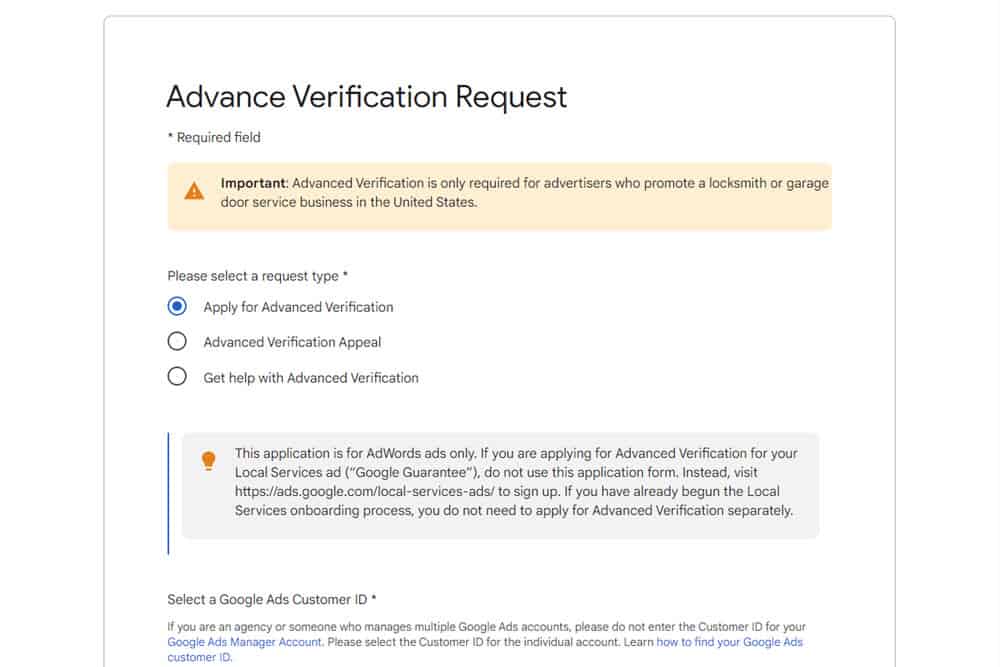Click the Select a Google Ads Customer ID label
Image resolution: width=1000 pixels, height=667 pixels.
click(272, 599)
